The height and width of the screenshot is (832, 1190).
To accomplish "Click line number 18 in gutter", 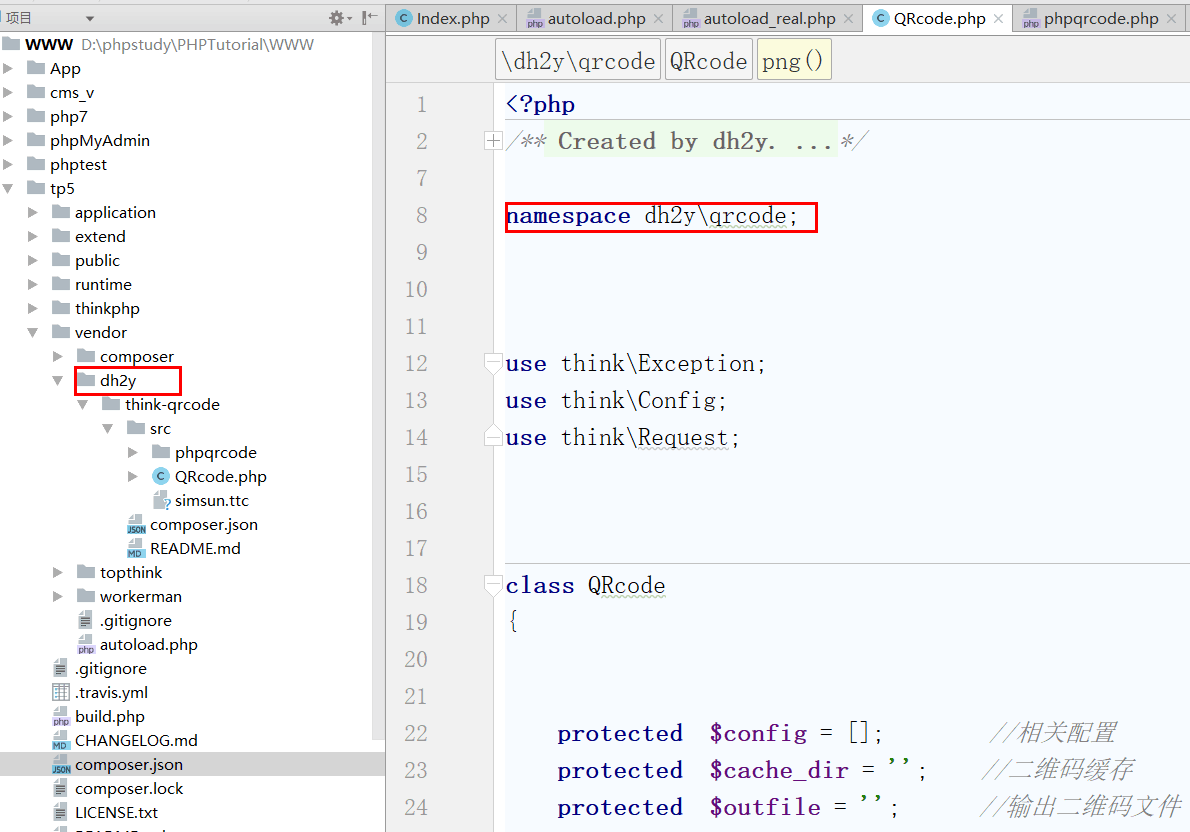I will pos(416,585).
